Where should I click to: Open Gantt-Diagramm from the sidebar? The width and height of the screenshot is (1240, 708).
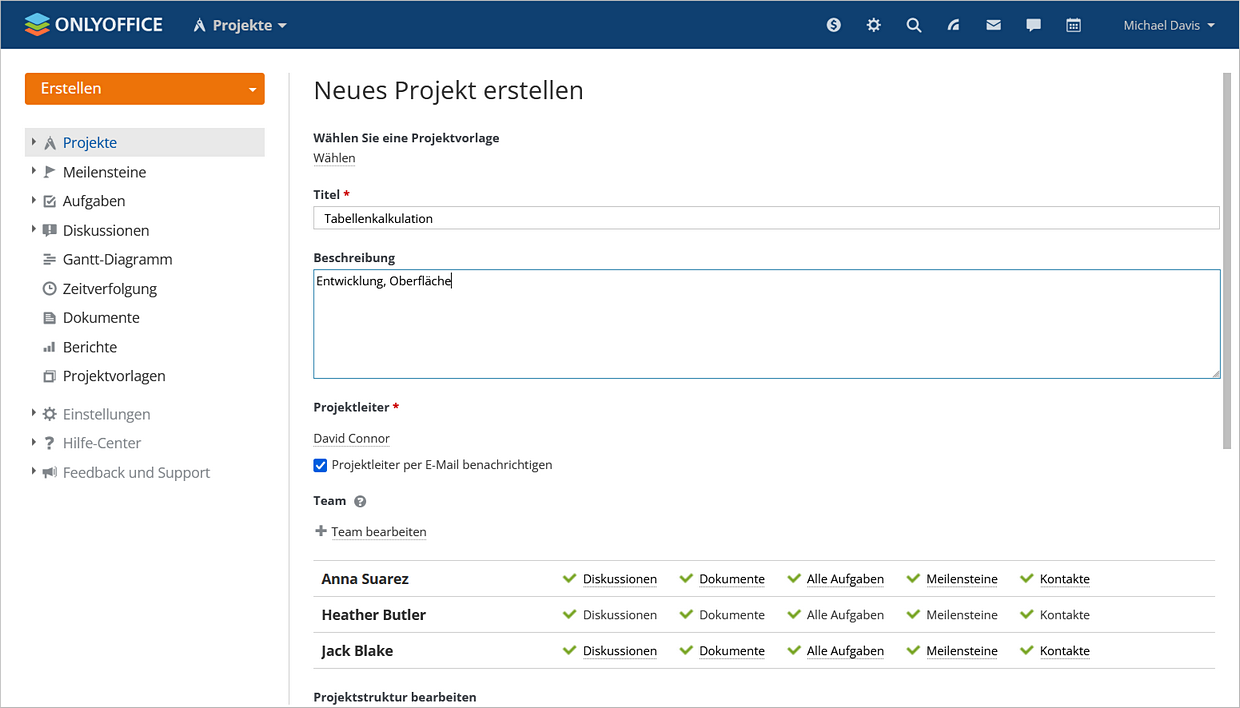tap(117, 259)
